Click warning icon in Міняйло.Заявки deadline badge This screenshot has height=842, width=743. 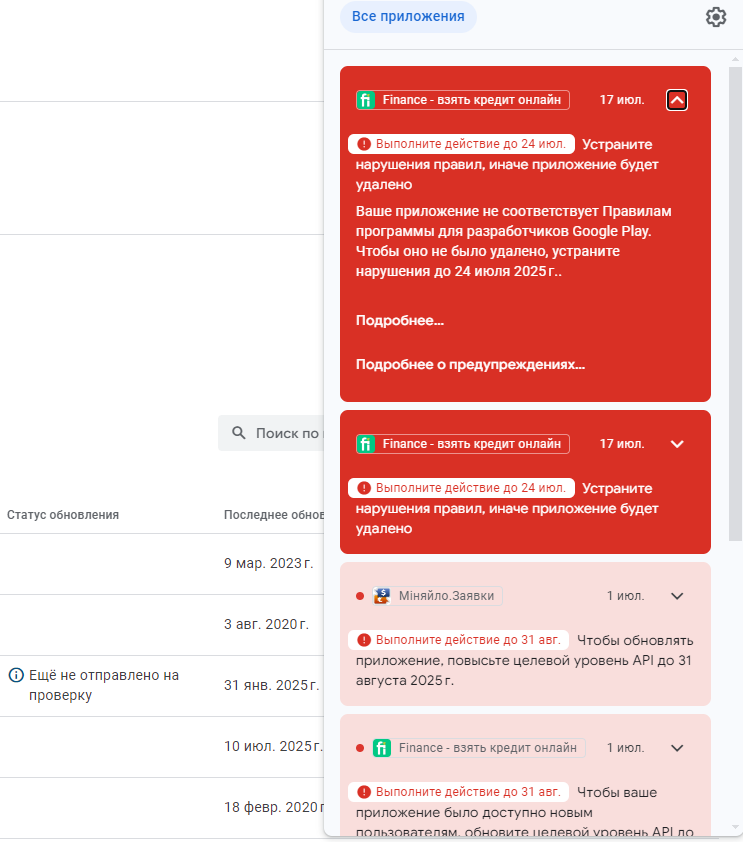coord(364,640)
